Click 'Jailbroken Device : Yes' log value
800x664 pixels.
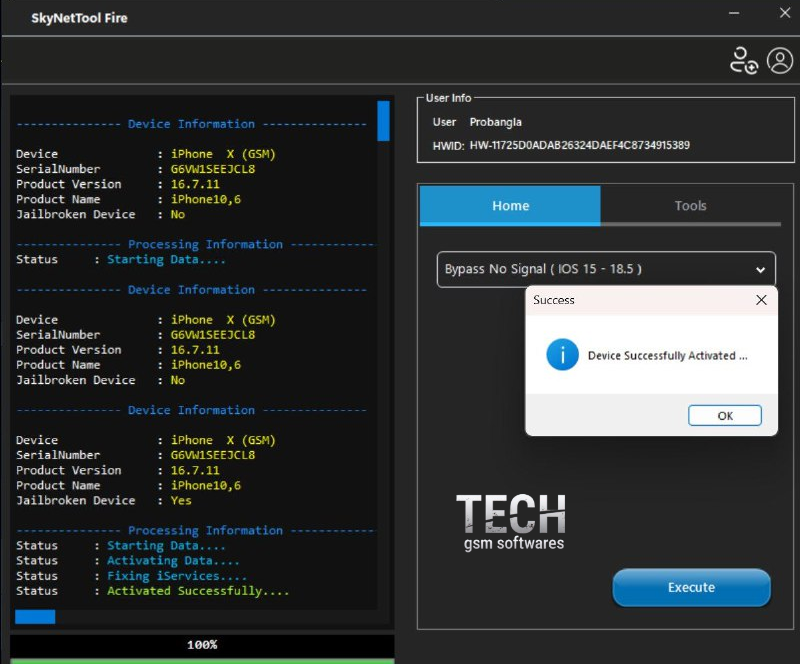181,500
